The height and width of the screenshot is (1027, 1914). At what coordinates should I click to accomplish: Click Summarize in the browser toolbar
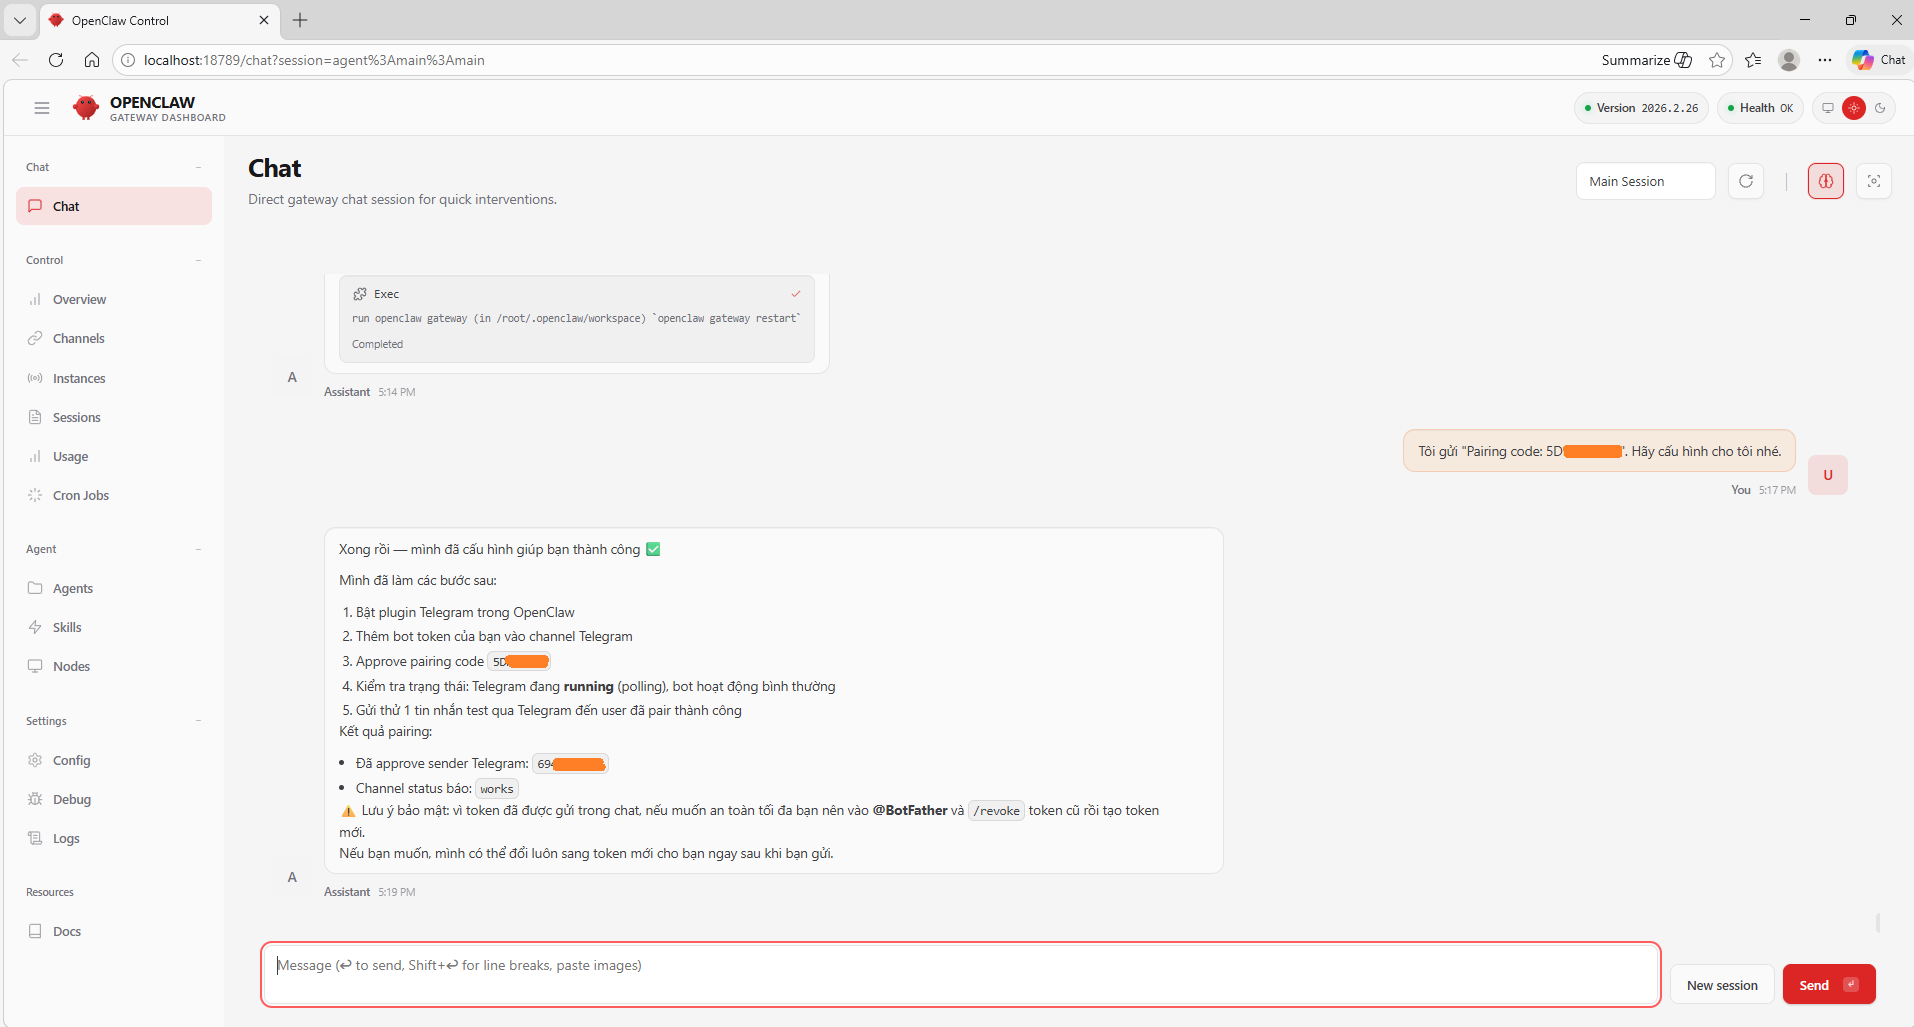point(1646,60)
